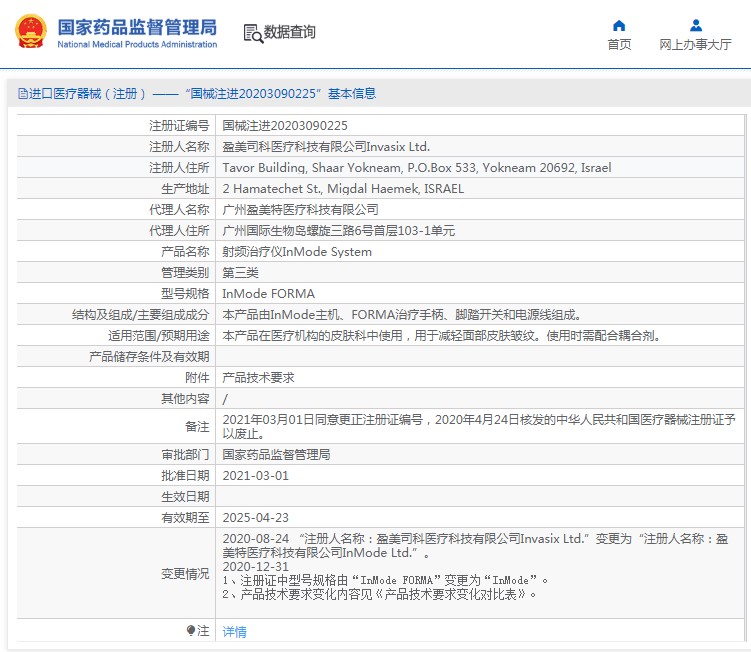Click National Medical Products Administration subtitle
This screenshot has height=652, width=751.
(x=137, y=44)
